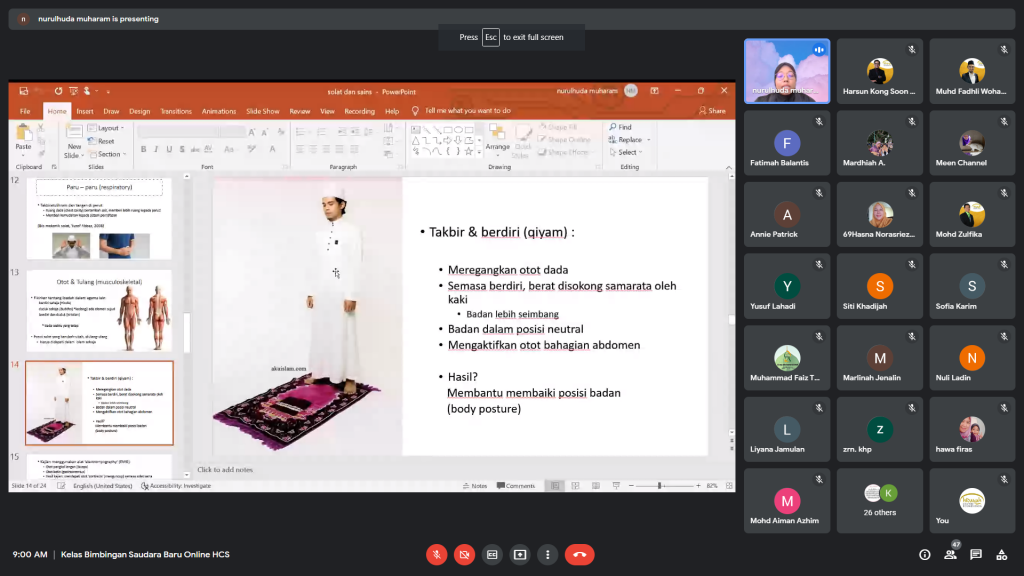
Task: Show the participants people panel
Action: click(950, 554)
